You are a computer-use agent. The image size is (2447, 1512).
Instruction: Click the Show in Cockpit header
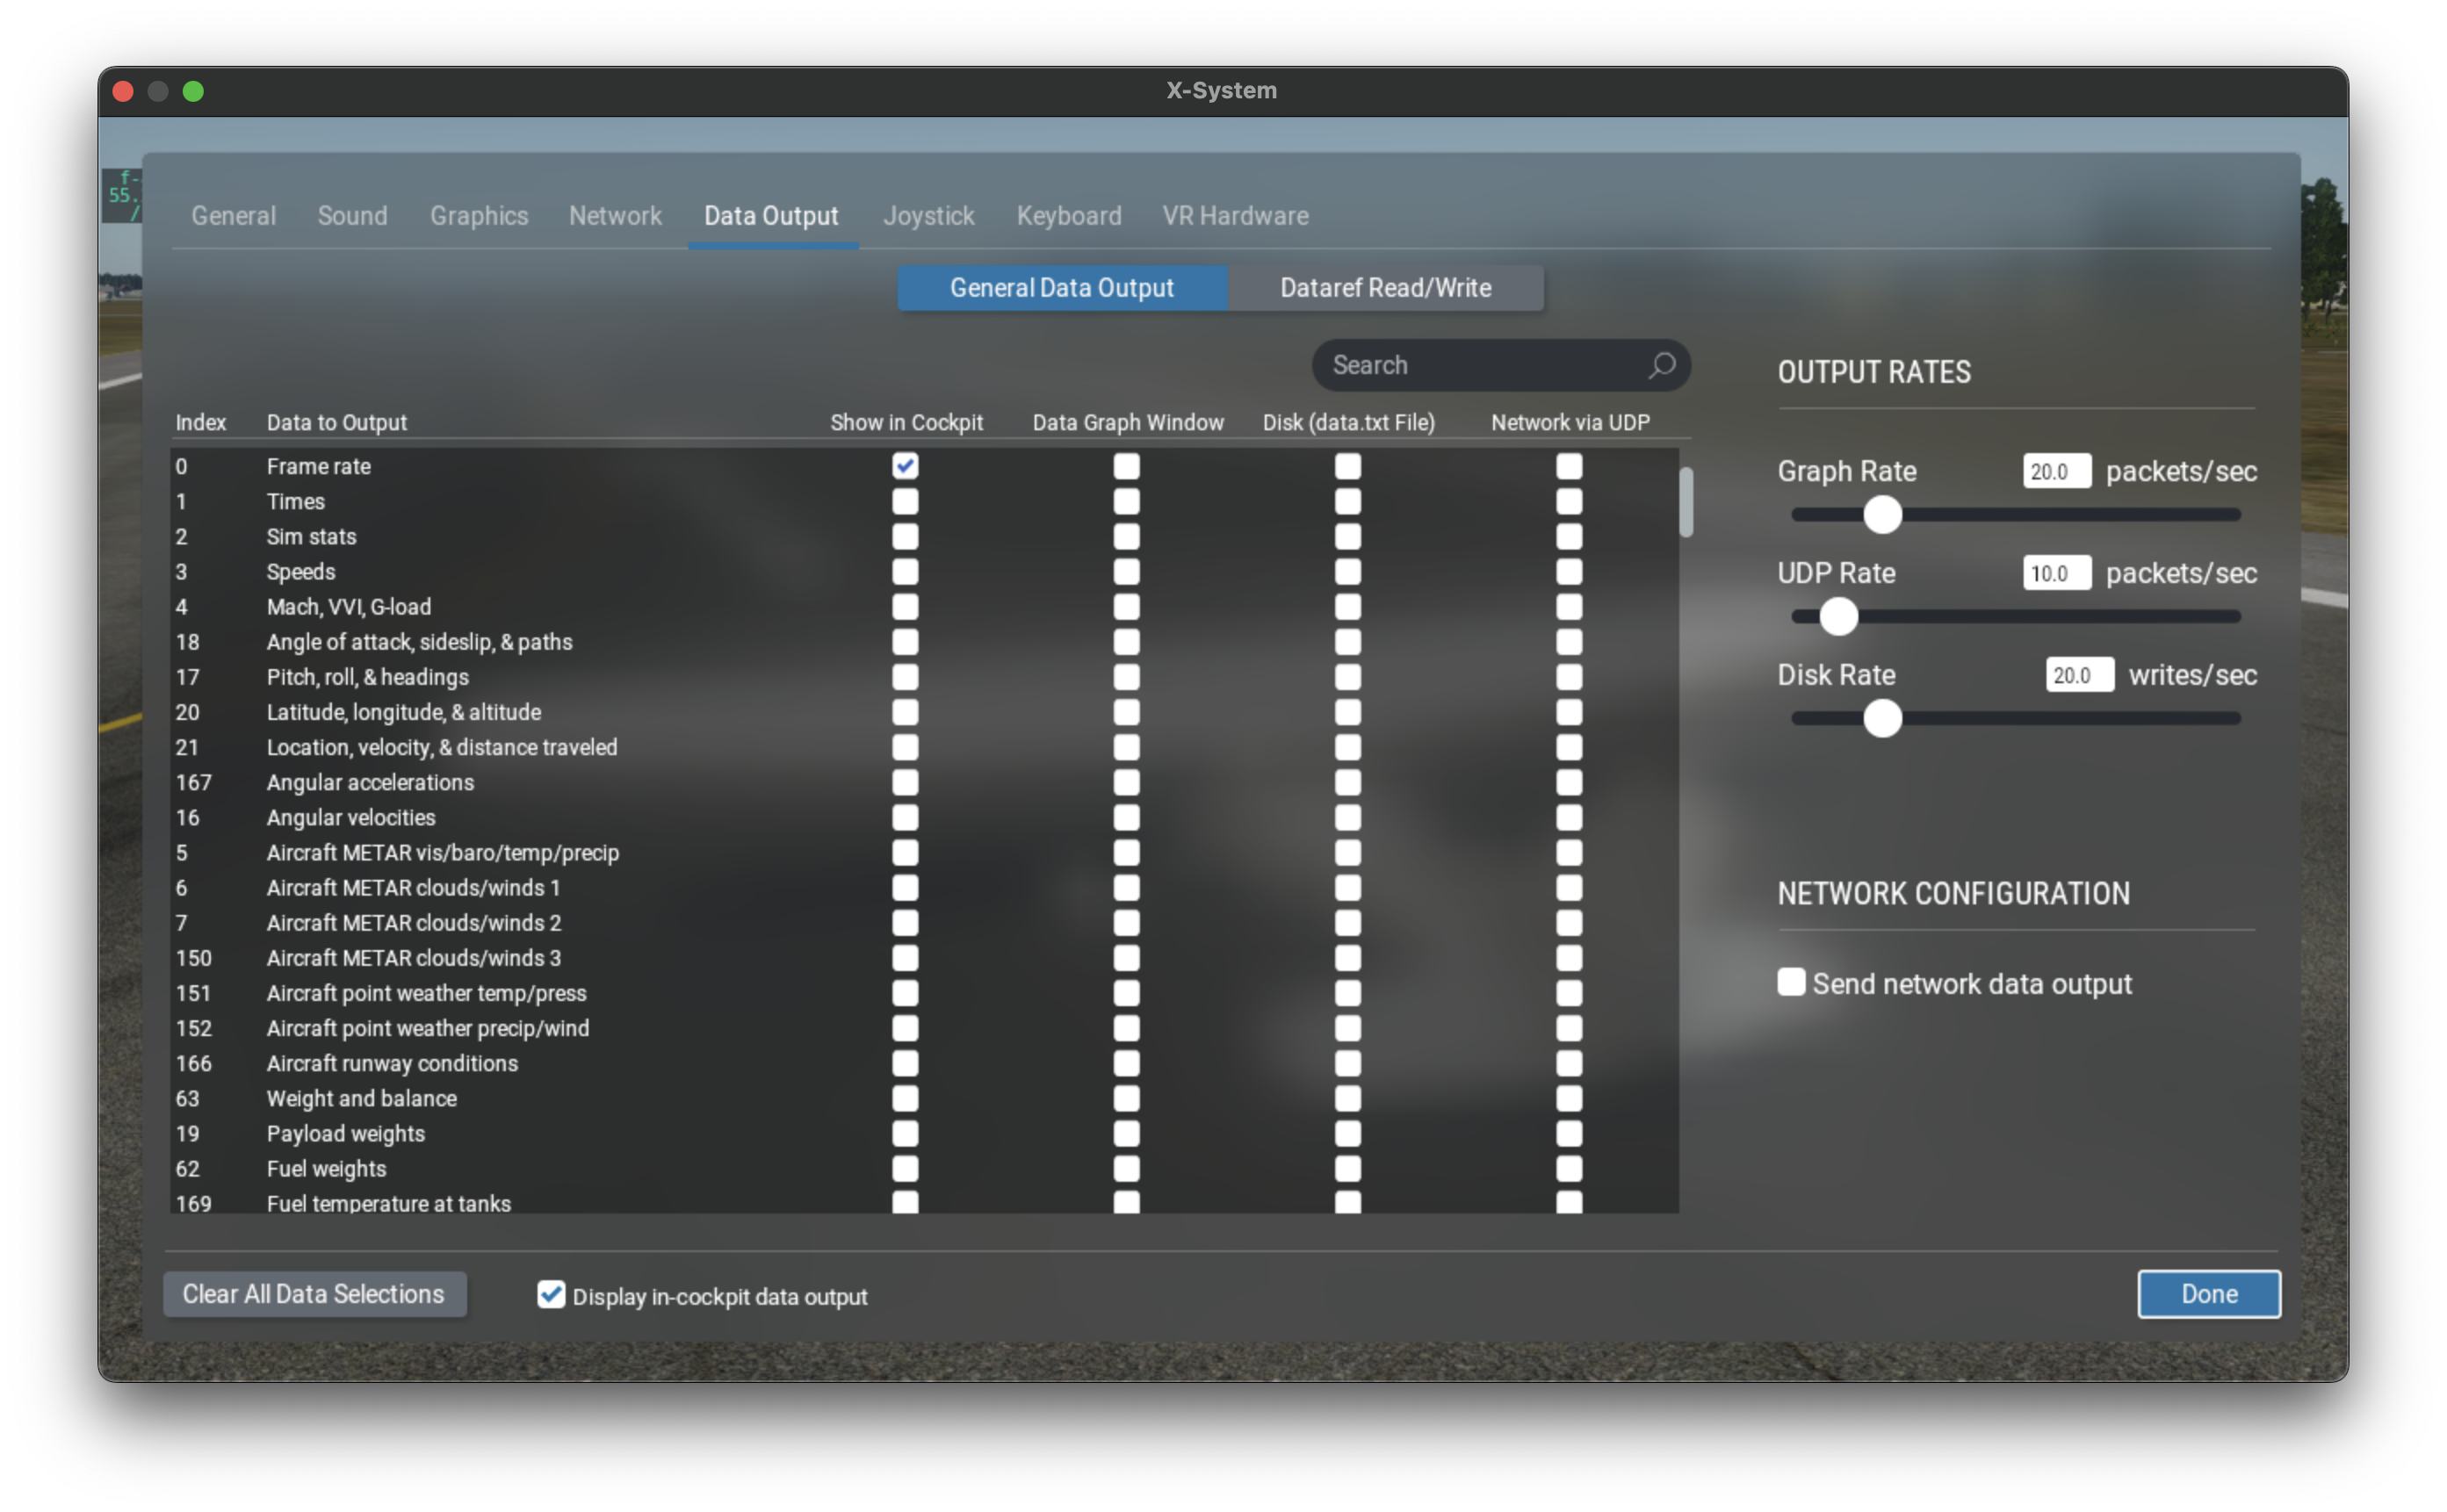[906, 422]
